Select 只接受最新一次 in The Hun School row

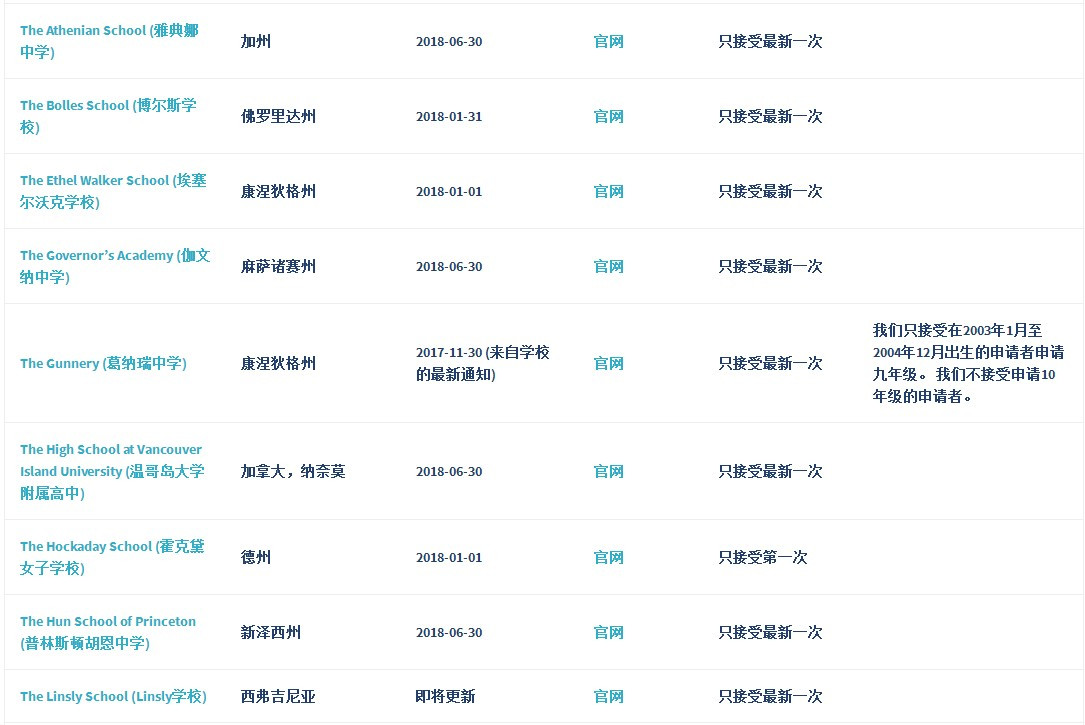[x=770, y=632]
